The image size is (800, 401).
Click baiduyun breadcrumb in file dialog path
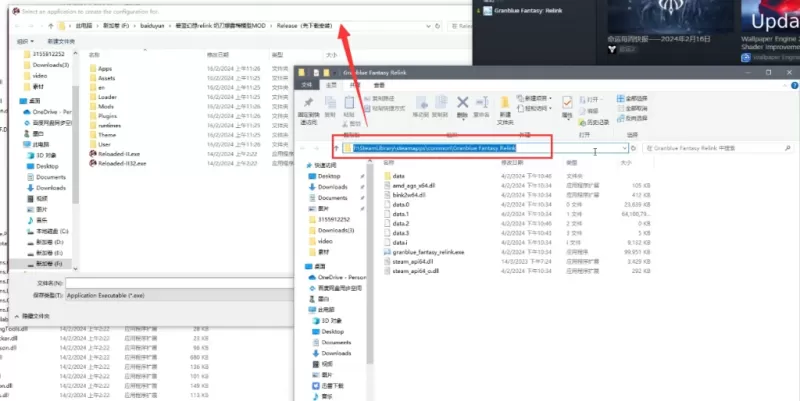coord(152,26)
